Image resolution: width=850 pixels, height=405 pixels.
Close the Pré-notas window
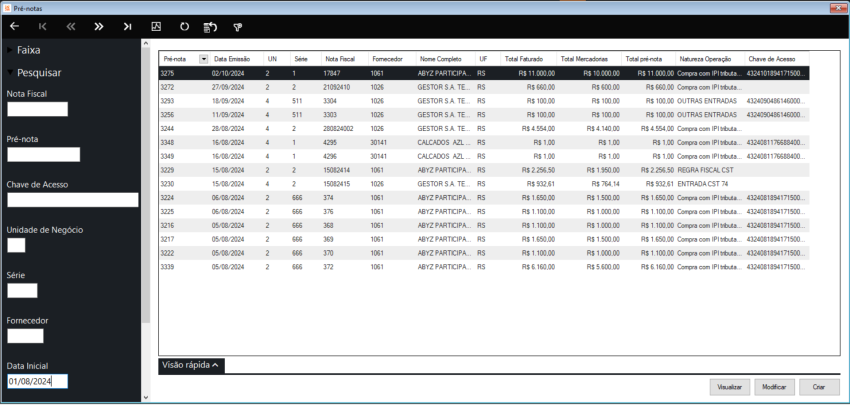point(838,8)
